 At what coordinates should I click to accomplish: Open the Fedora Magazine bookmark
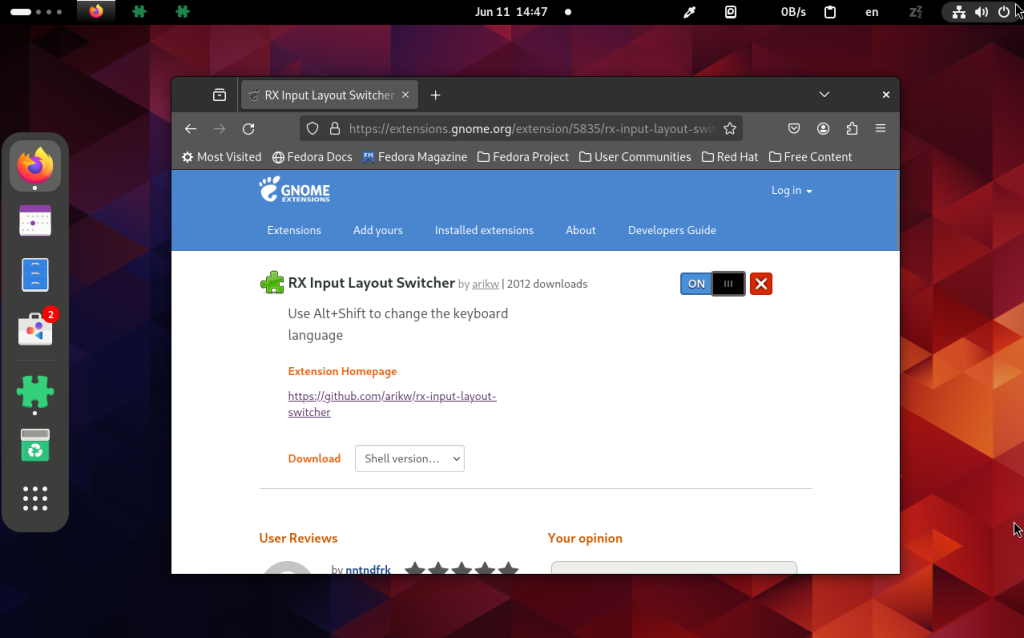pos(415,157)
